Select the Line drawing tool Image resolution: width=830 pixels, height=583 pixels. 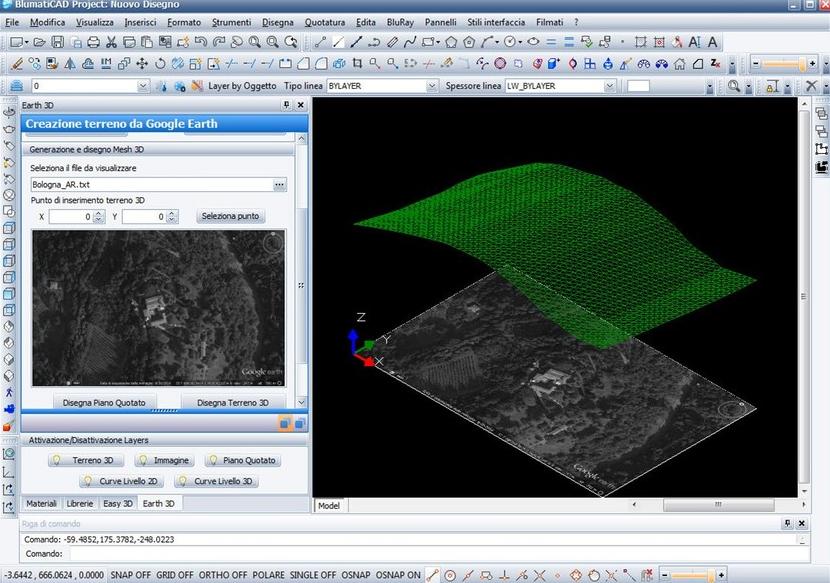[x=337, y=42]
